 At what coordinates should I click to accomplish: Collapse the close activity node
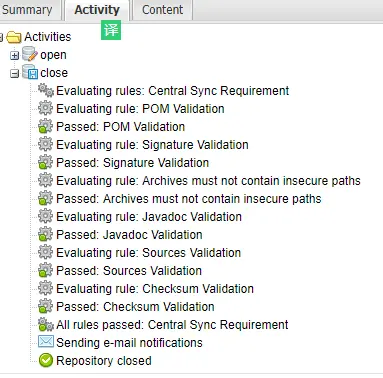pos(14,73)
